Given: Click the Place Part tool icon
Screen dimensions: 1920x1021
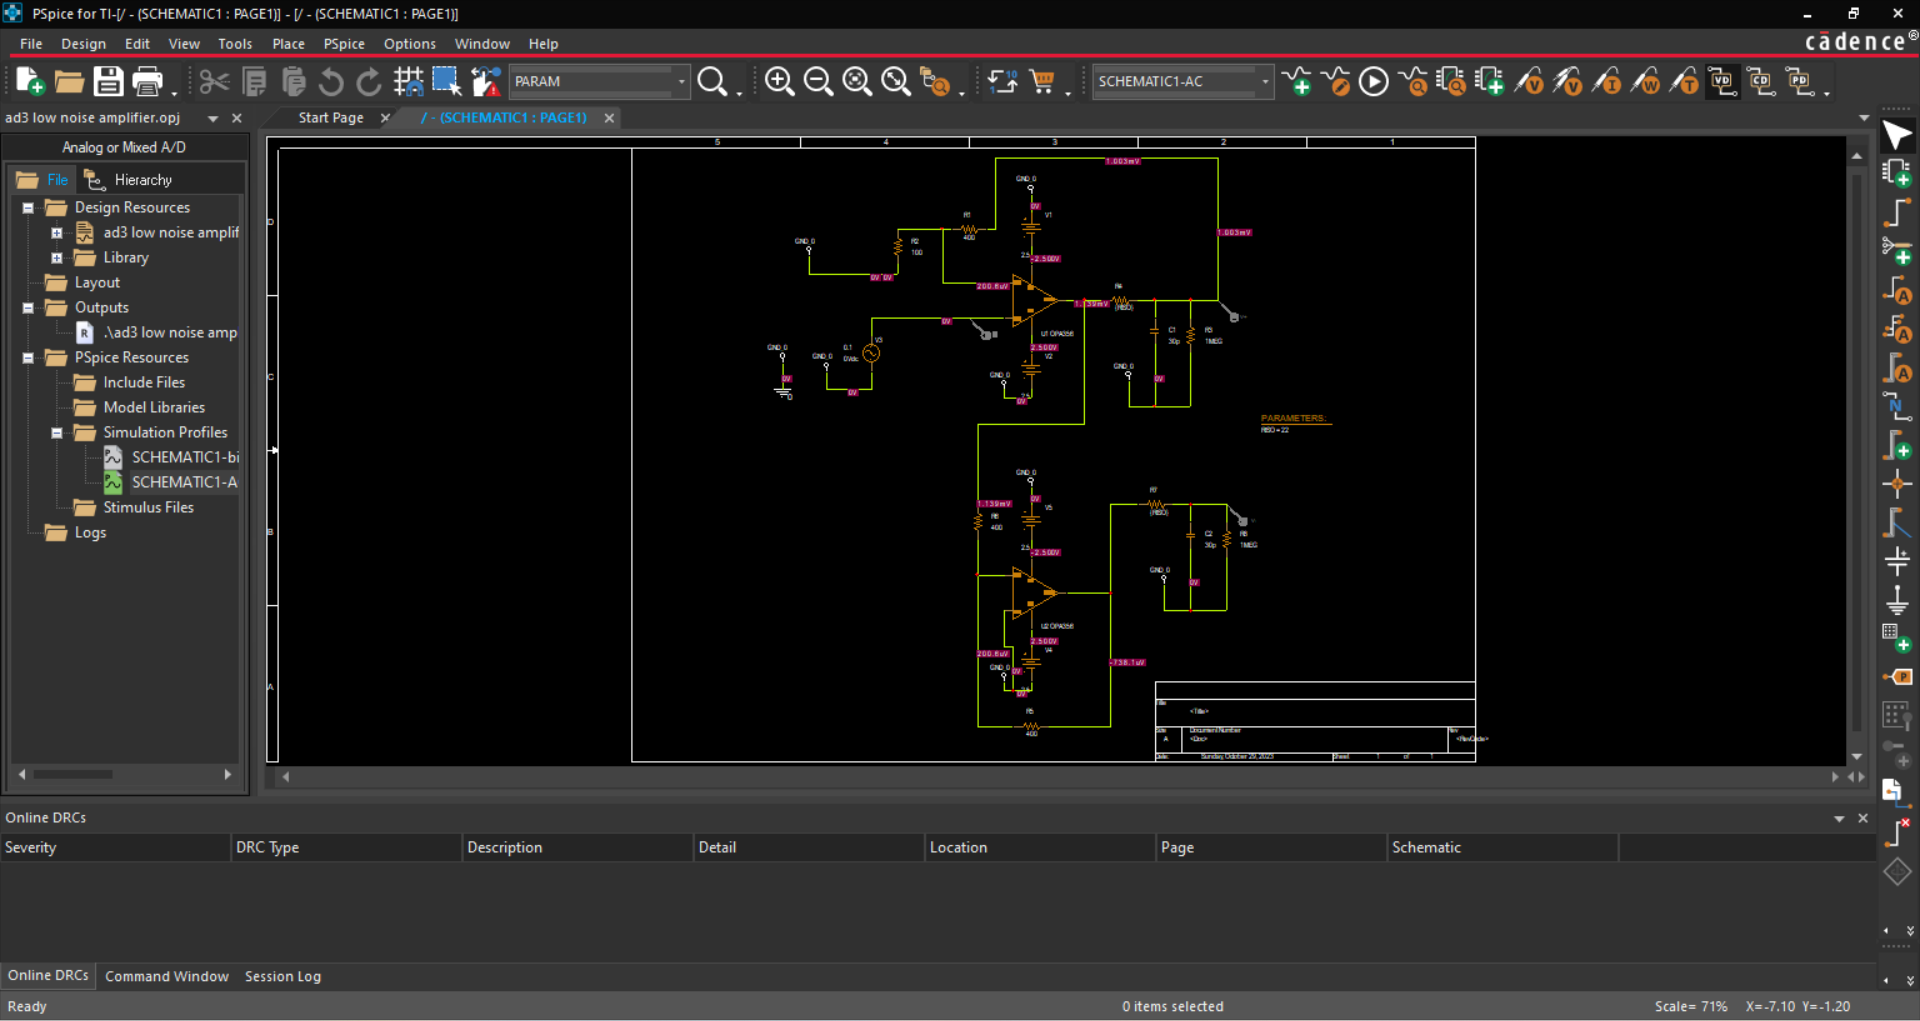Looking at the screenshot, I should click(x=1897, y=174).
